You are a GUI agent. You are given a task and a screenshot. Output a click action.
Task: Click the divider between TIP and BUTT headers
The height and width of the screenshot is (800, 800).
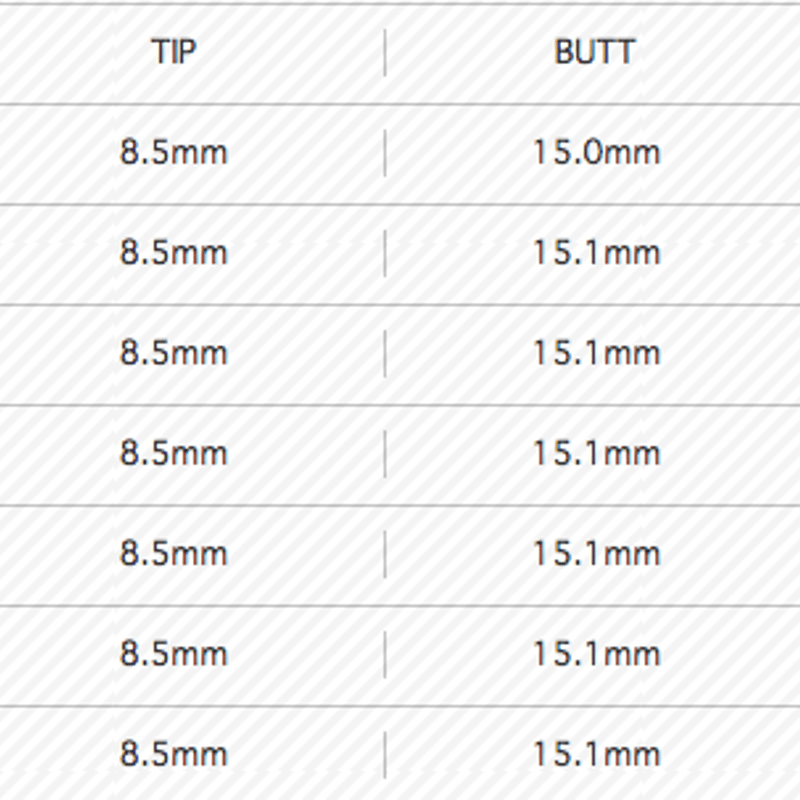(x=385, y=53)
